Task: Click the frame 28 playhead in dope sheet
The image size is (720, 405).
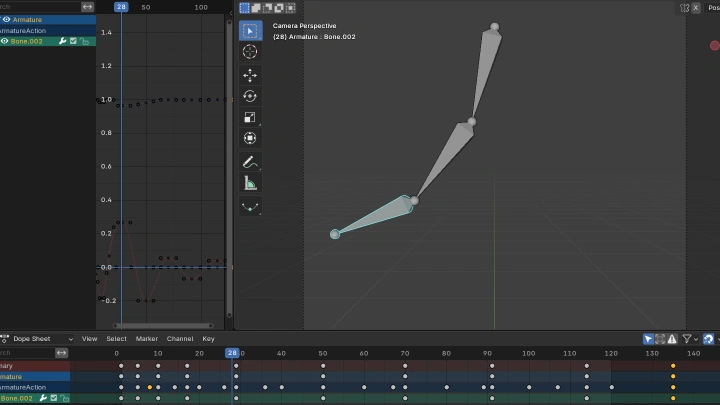Action: [x=232, y=353]
